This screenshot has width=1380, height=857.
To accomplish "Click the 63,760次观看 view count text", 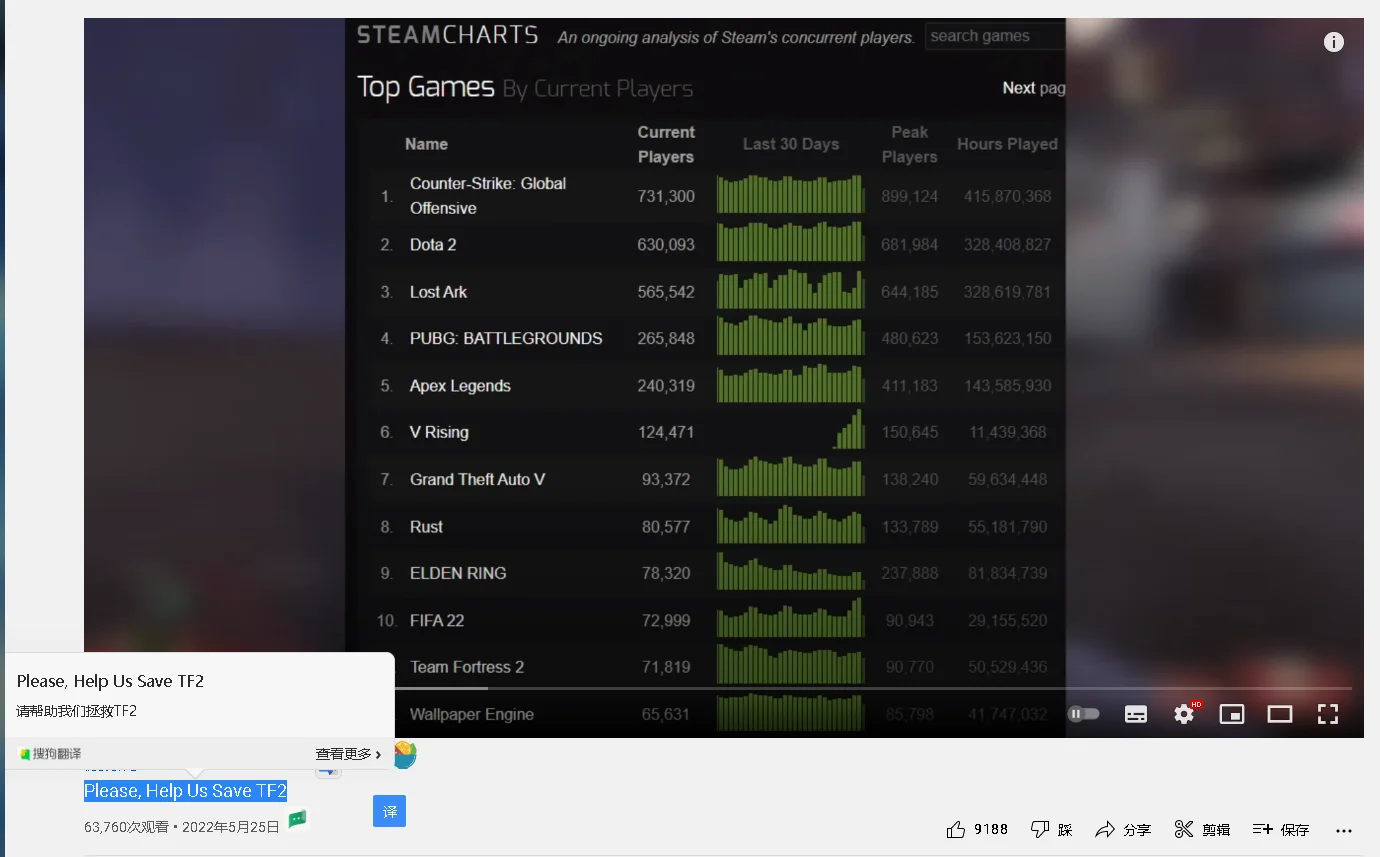I will [x=128, y=827].
